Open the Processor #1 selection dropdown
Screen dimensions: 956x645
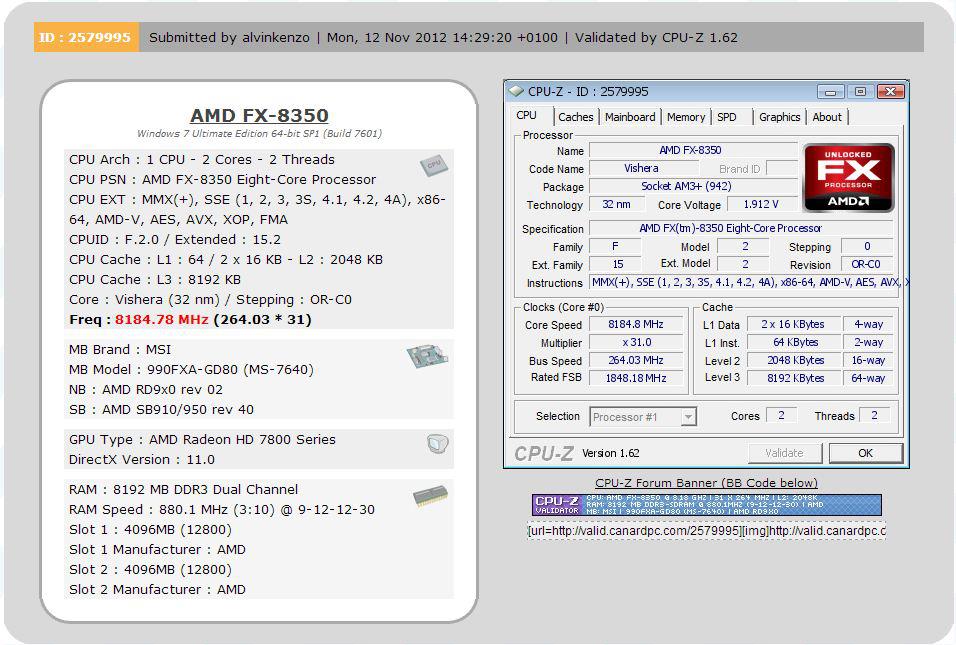642,417
